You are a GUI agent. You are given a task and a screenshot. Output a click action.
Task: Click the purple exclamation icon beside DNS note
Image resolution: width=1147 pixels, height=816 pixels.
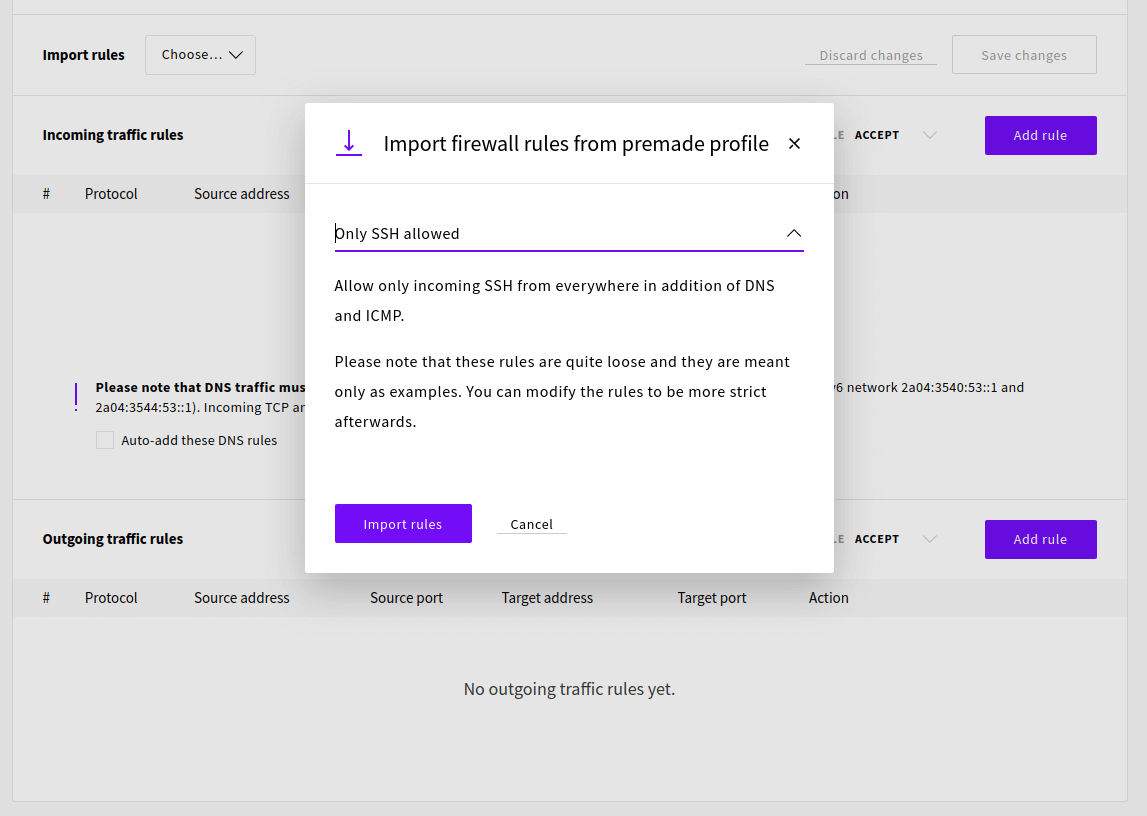coord(76,397)
